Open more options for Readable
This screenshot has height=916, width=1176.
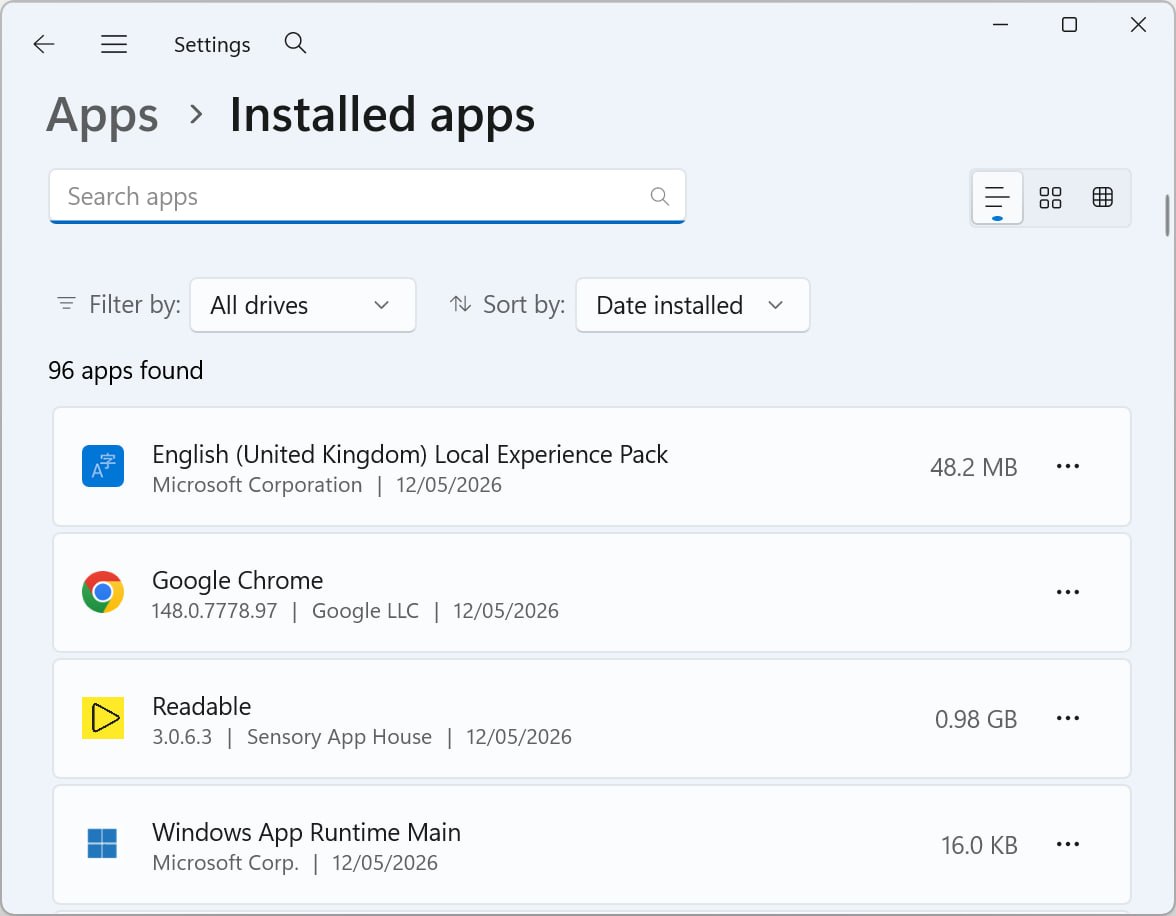point(1067,719)
